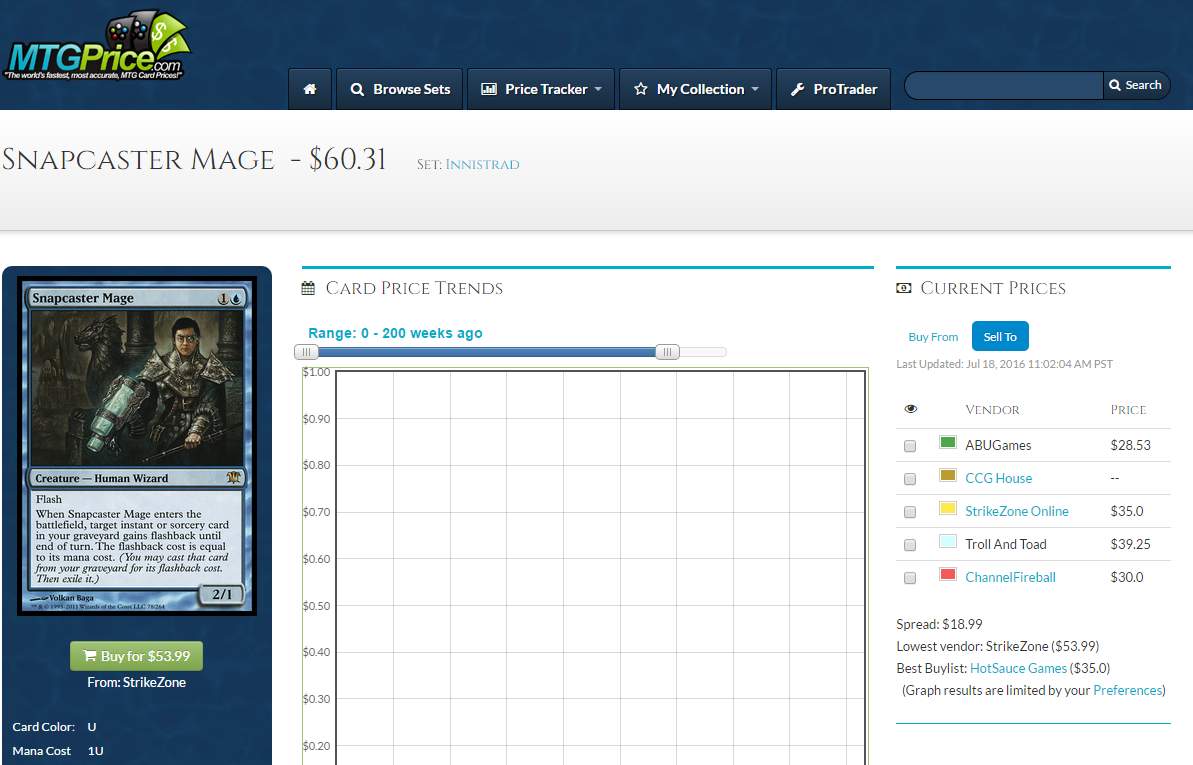Image resolution: width=1193 pixels, height=765 pixels.
Task: Click the Price Tracker chart icon
Action: [489, 89]
